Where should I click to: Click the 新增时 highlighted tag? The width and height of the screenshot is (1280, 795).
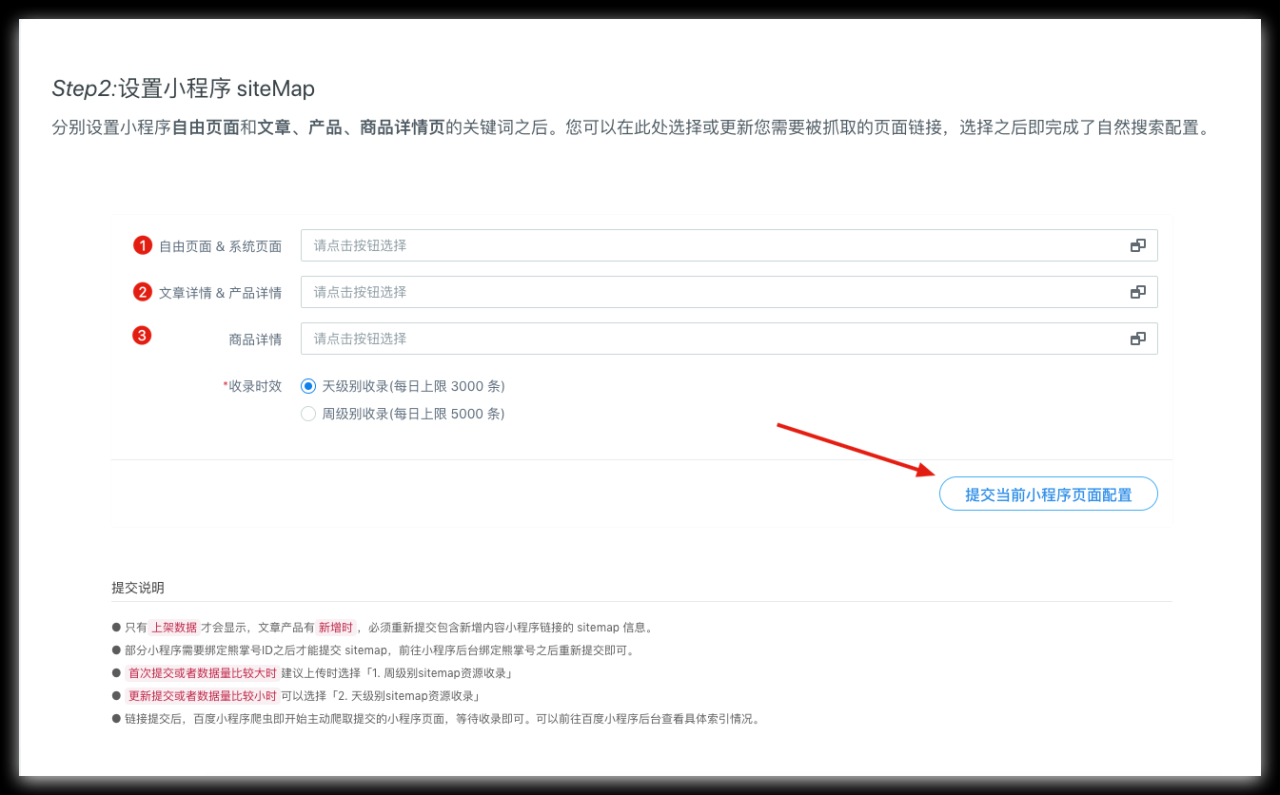click(336, 628)
